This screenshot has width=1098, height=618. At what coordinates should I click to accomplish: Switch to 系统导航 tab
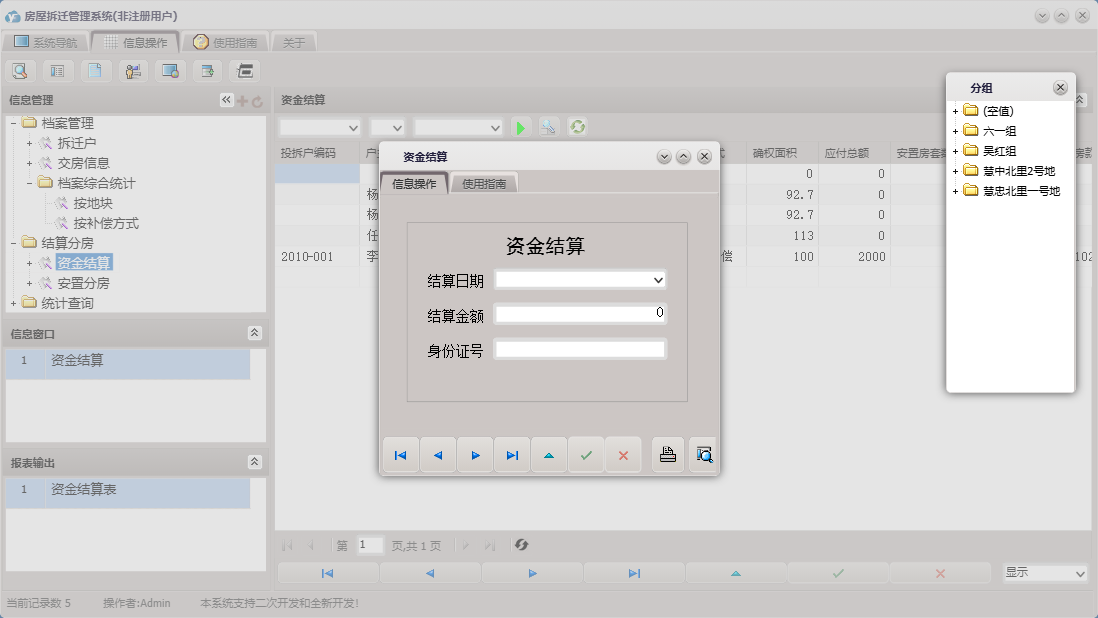tap(46, 43)
